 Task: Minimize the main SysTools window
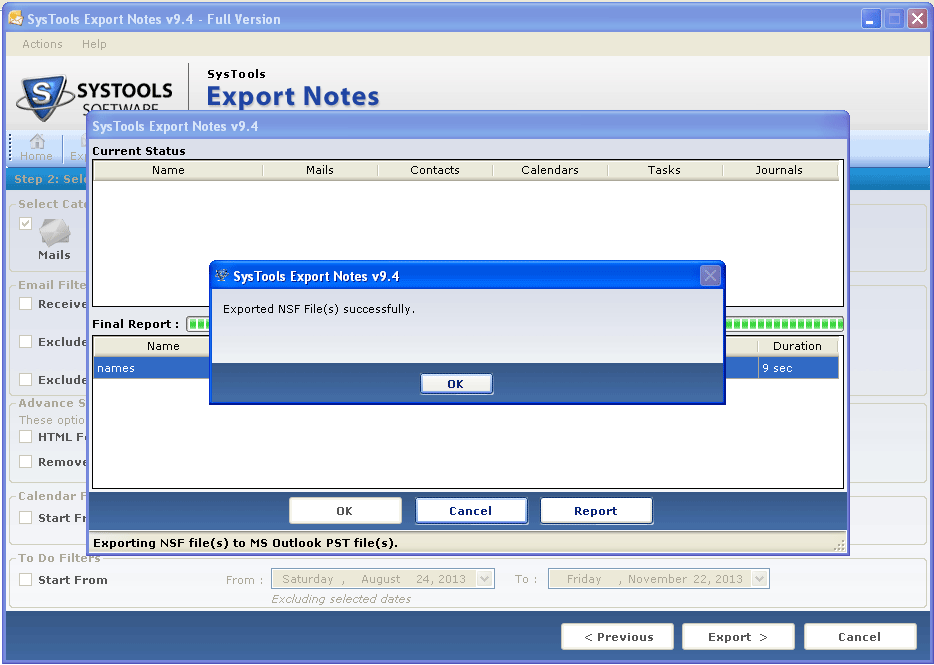coord(870,19)
